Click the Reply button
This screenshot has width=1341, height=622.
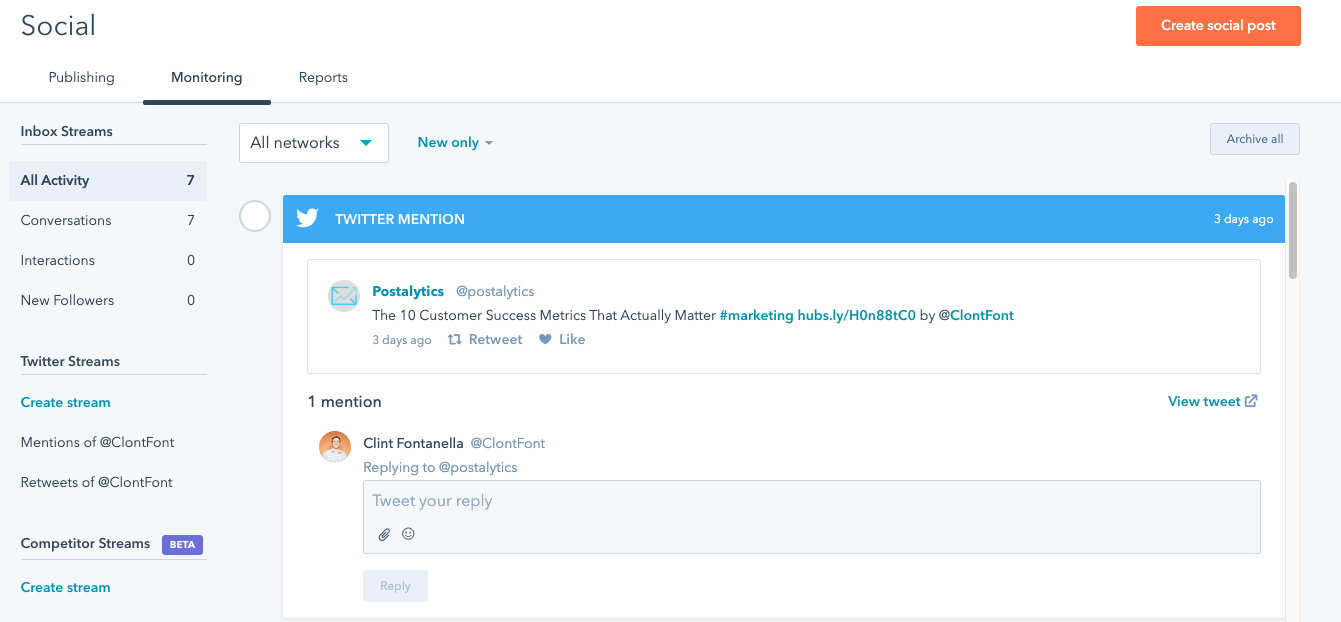pyautogui.click(x=395, y=586)
